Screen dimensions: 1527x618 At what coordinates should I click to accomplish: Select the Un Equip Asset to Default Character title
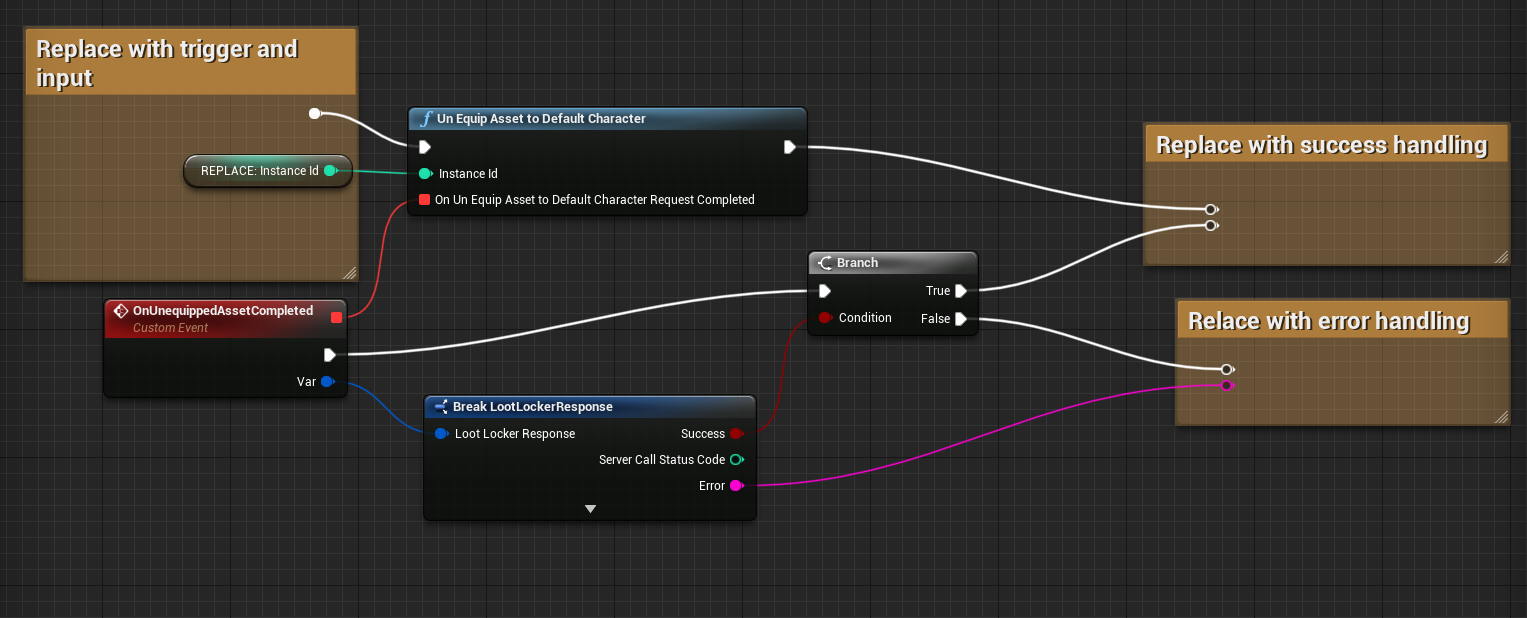point(541,119)
